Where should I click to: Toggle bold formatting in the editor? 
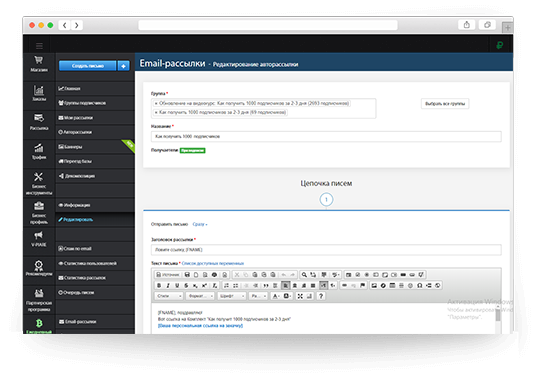[x=159, y=285]
